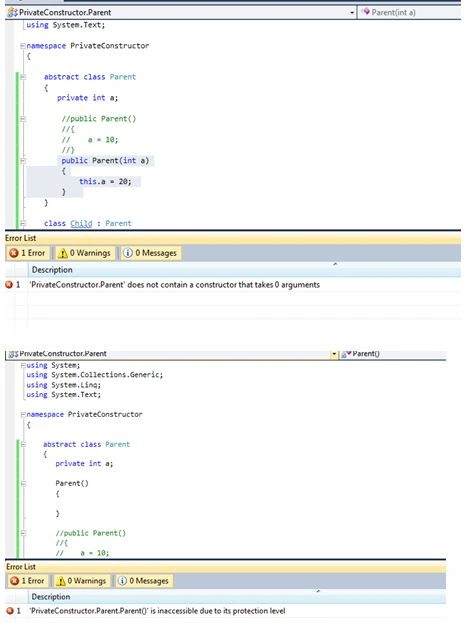Place cursor on 'using System.Collections.Generic;' line

point(95,375)
